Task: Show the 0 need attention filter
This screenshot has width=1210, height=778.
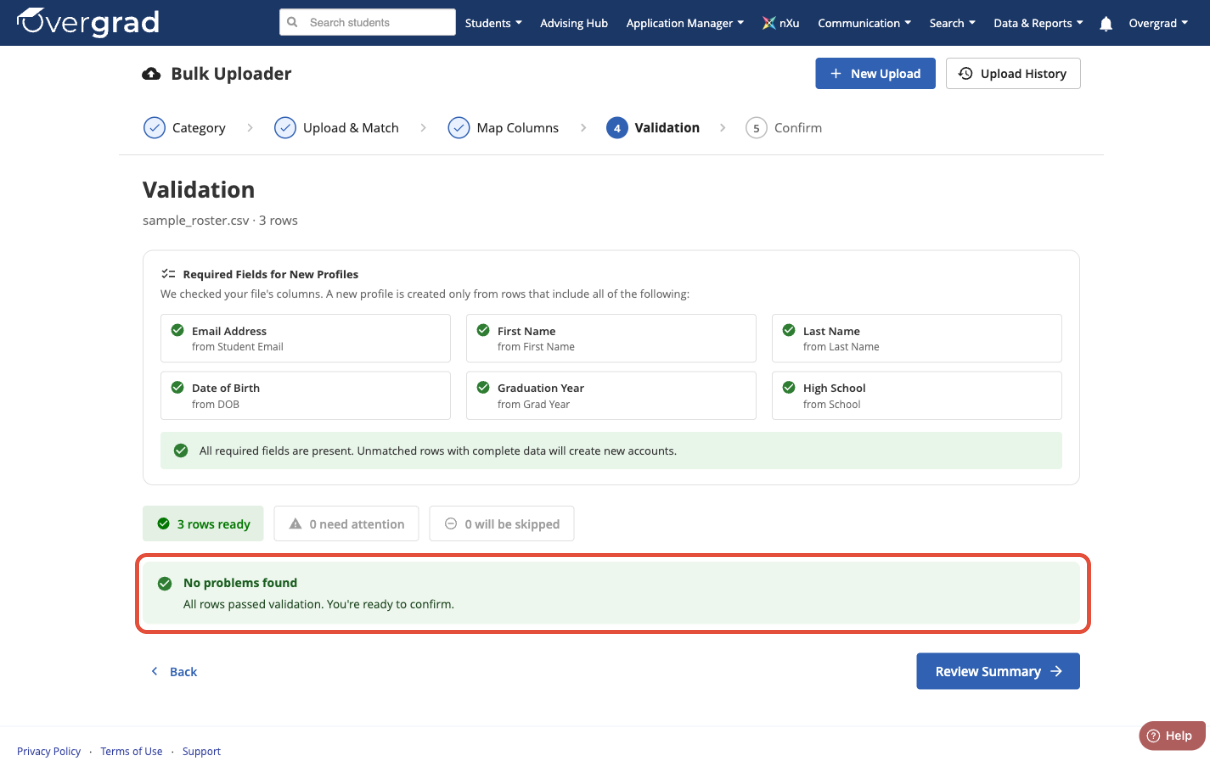Action: click(x=347, y=524)
